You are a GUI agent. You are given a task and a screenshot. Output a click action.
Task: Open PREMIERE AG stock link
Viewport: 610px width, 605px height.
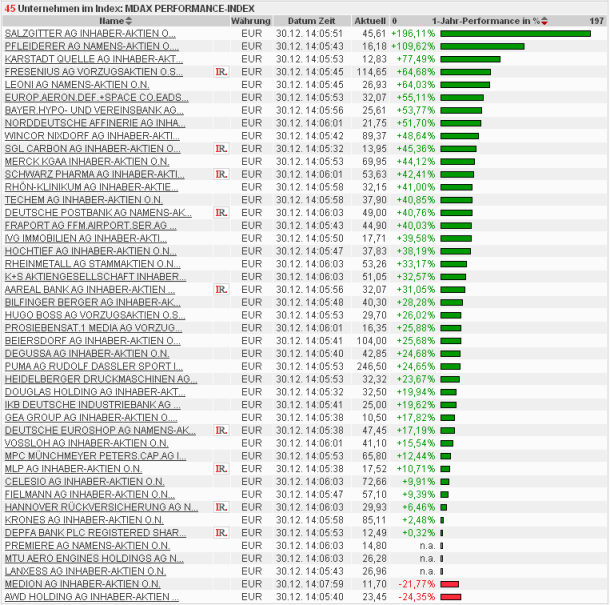point(87,546)
